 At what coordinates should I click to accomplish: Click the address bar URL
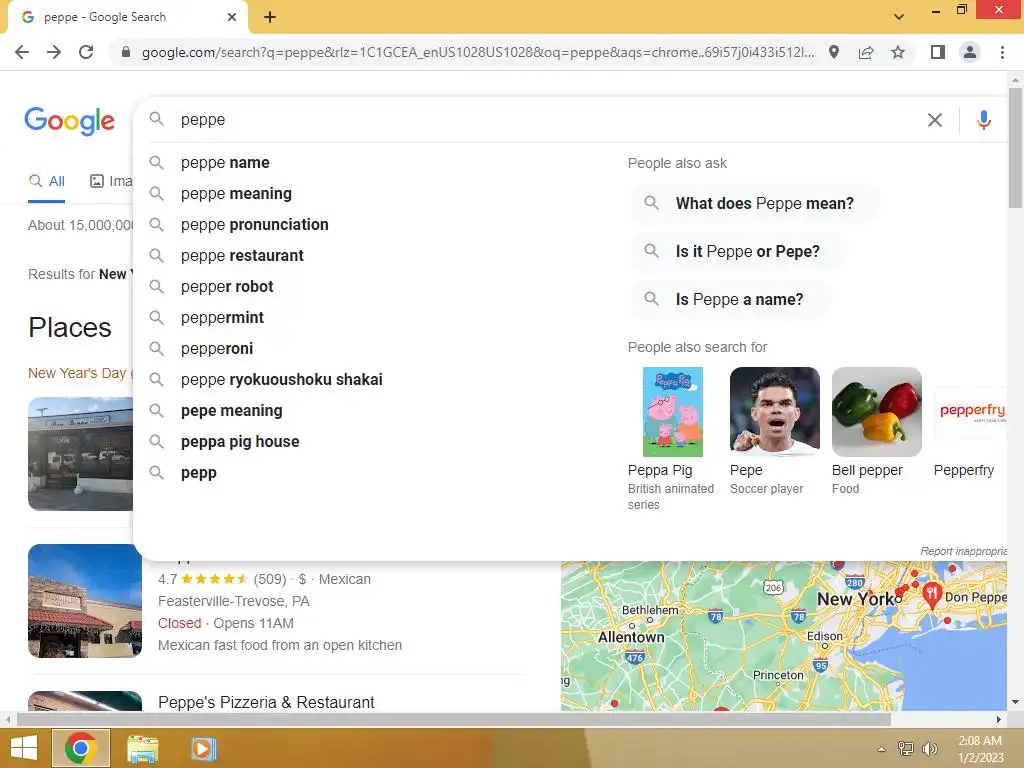click(478, 52)
